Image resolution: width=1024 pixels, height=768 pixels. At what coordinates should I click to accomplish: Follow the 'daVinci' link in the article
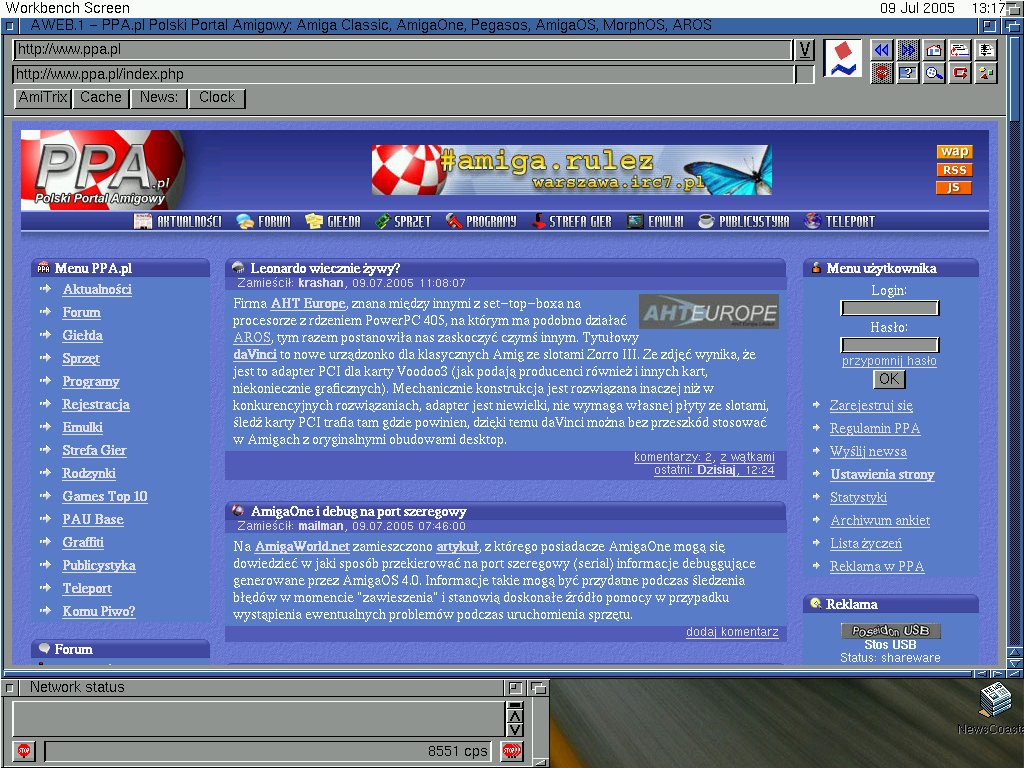(x=255, y=355)
